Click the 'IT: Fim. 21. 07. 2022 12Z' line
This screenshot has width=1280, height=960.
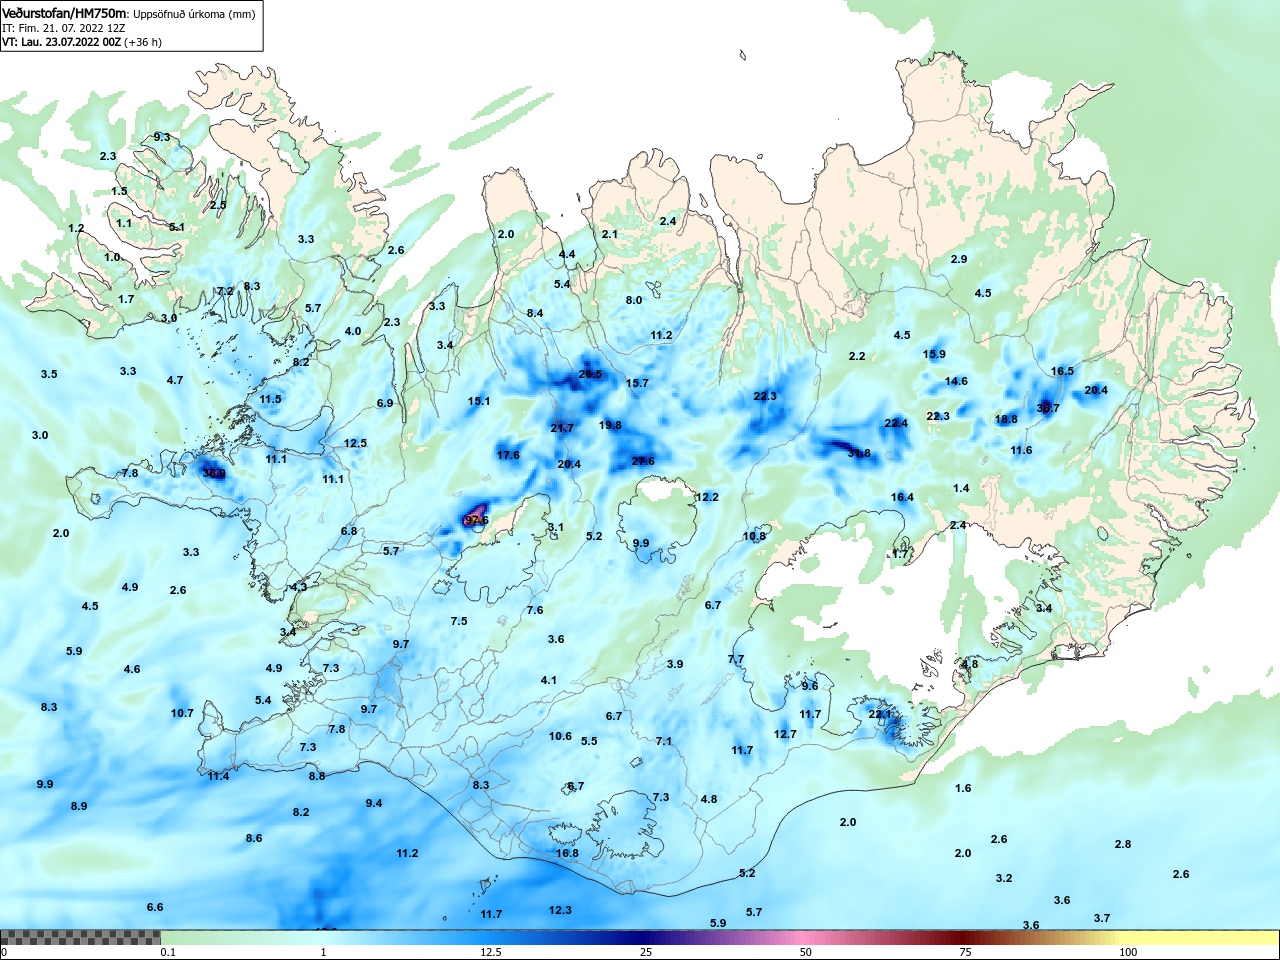(x=63, y=28)
